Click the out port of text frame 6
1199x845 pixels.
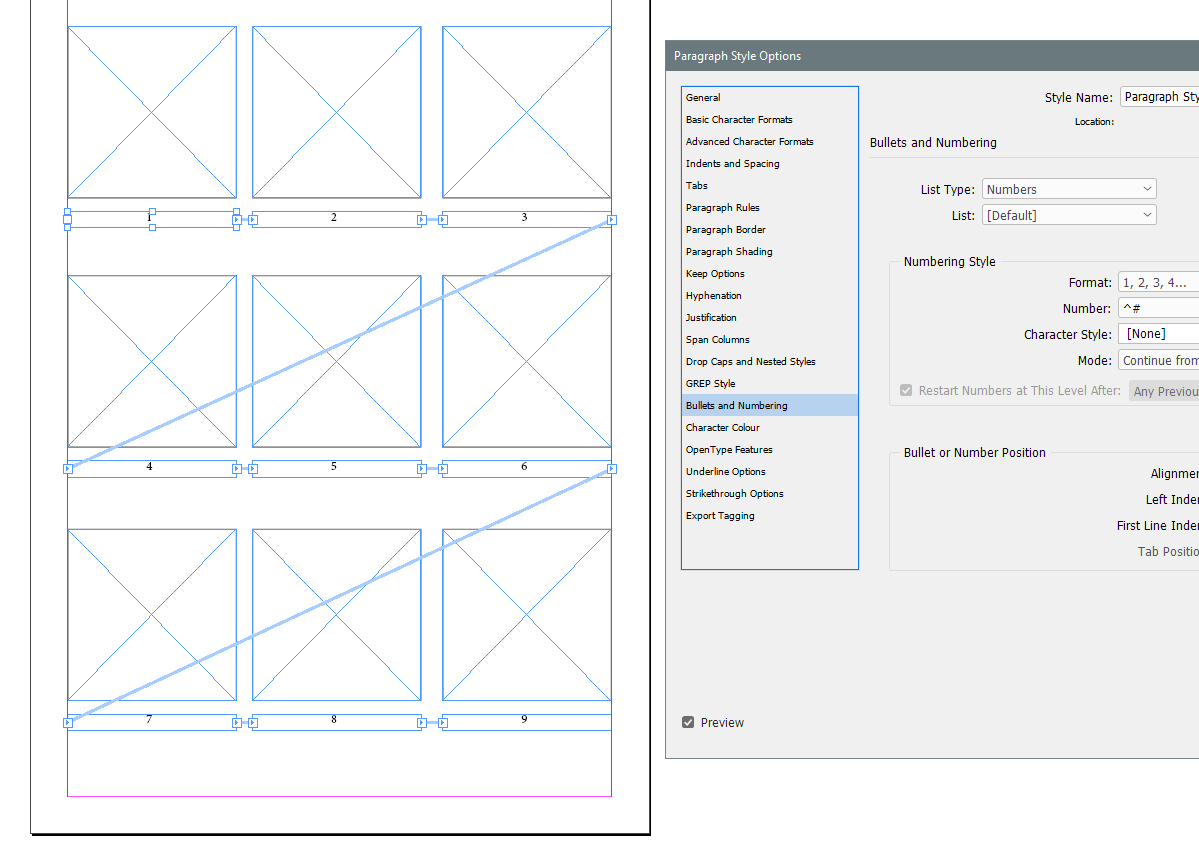pos(612,469)
